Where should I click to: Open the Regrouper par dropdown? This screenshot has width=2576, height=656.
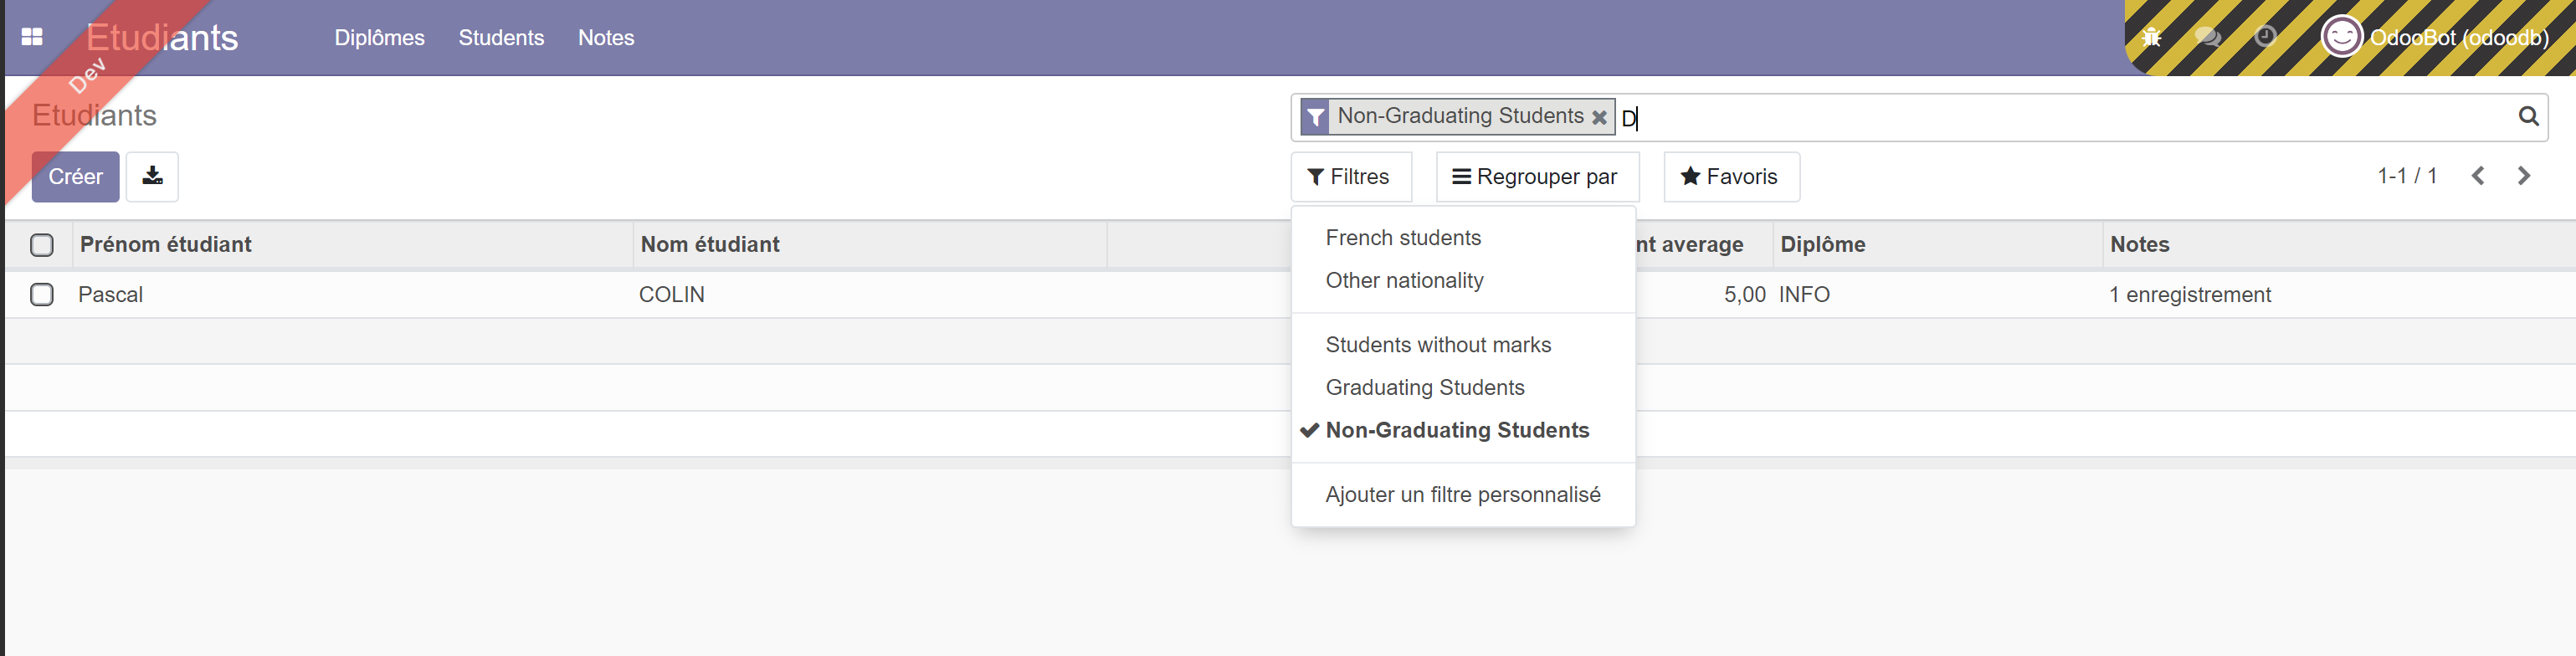point(1537,177)
